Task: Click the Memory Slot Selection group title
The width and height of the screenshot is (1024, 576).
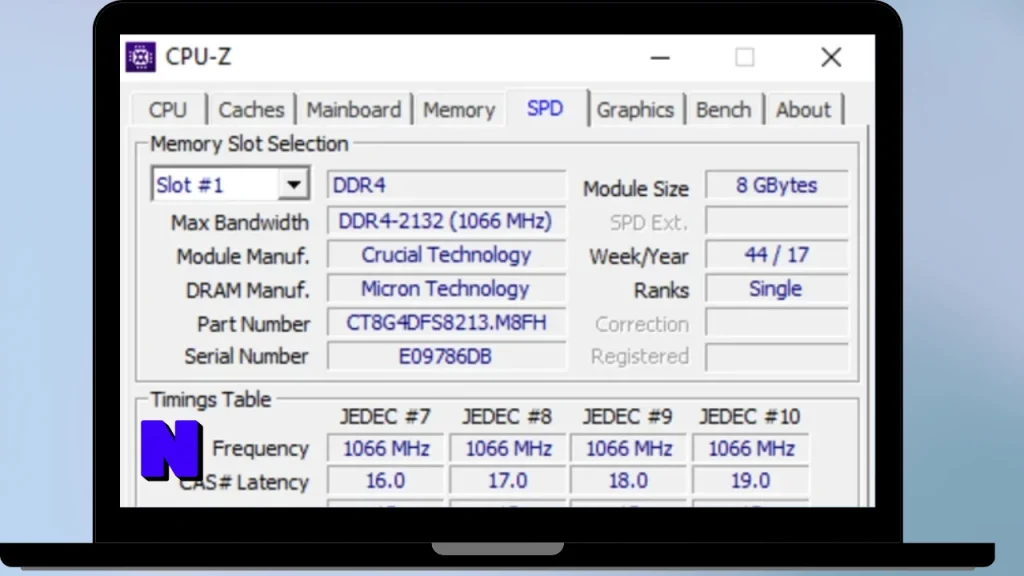Action: (x=249, y=144)
